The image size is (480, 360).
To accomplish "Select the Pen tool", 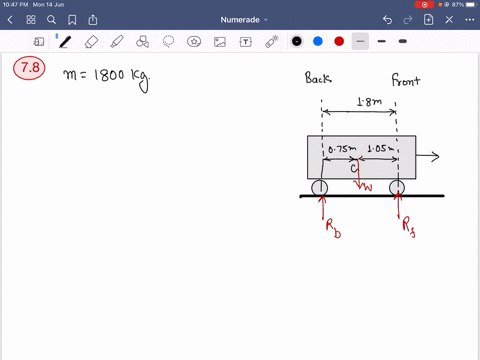I will point(65,42).
